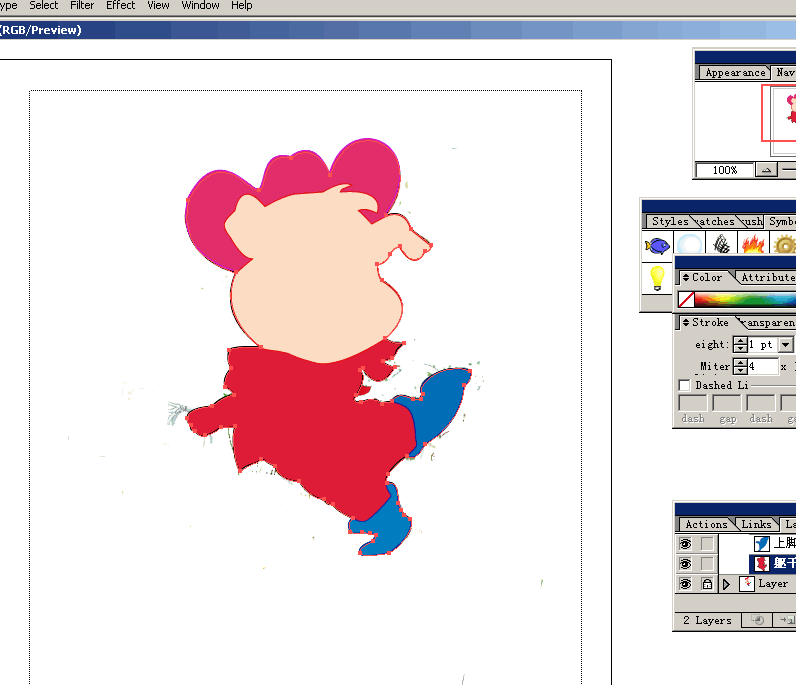Select the fire symbol

[753, 245]
